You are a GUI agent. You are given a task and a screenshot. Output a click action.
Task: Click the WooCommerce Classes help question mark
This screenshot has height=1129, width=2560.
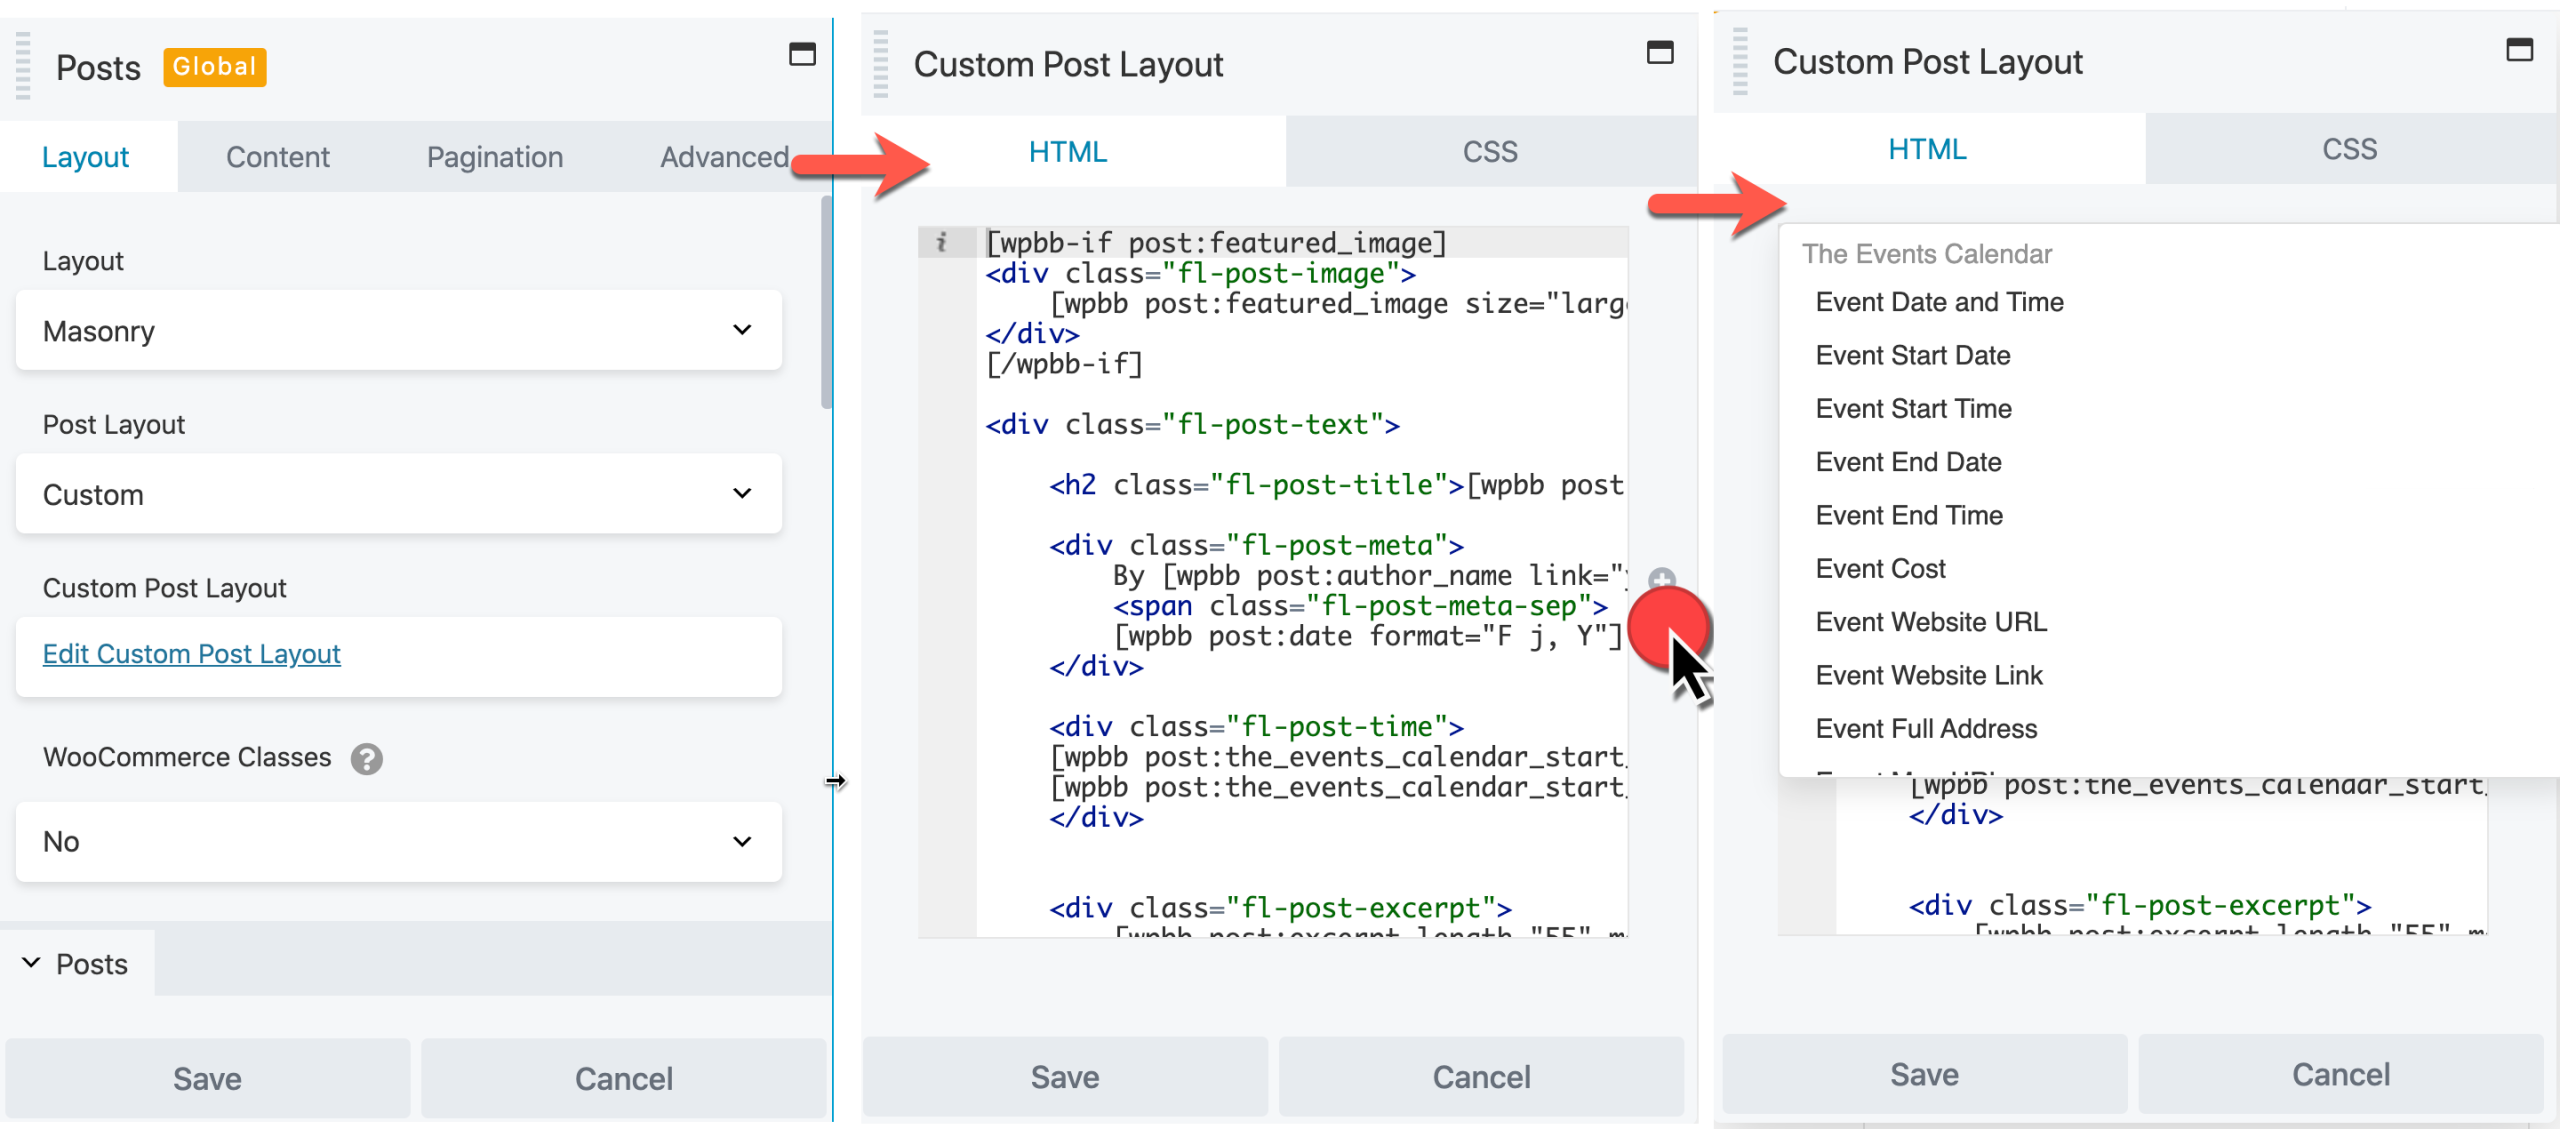point(366,759)
